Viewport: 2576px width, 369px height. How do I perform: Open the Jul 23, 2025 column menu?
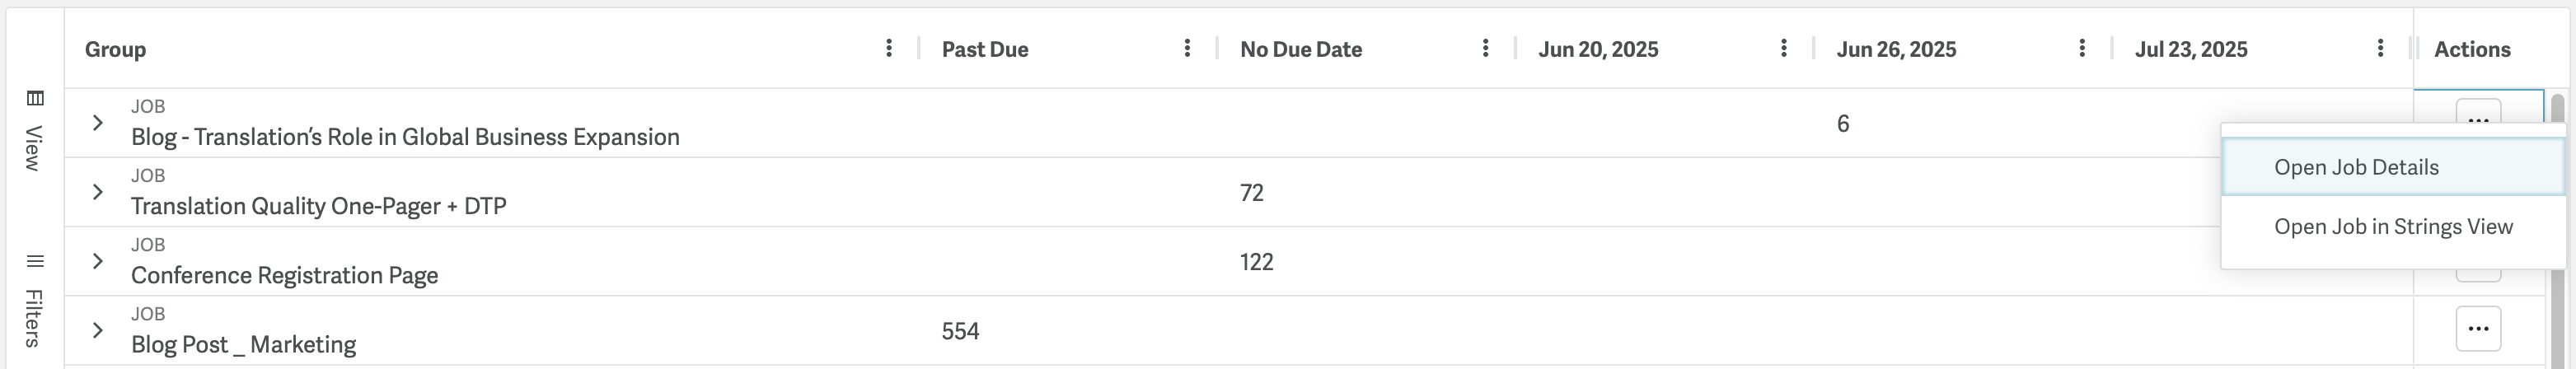coord(2380,48)
